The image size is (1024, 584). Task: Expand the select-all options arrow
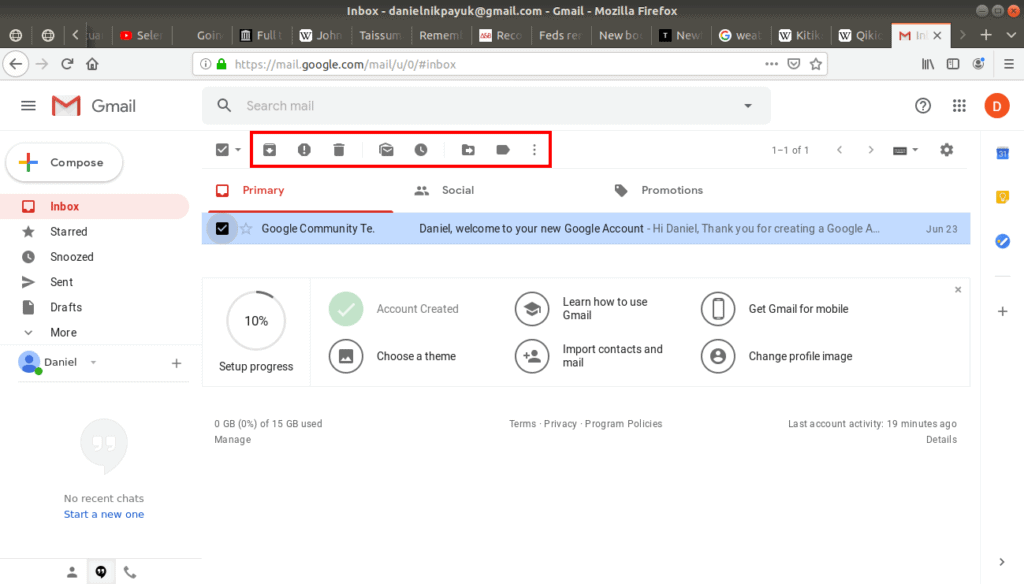pyautogui.click(x=238, y=150)
